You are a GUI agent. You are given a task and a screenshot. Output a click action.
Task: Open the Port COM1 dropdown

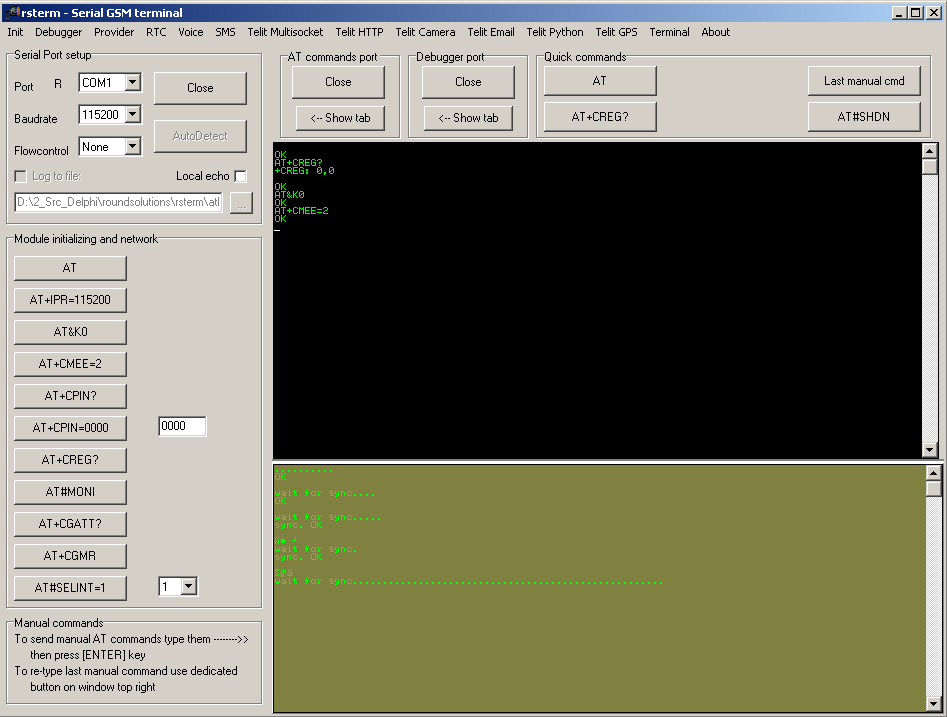(x=133, y=82)
